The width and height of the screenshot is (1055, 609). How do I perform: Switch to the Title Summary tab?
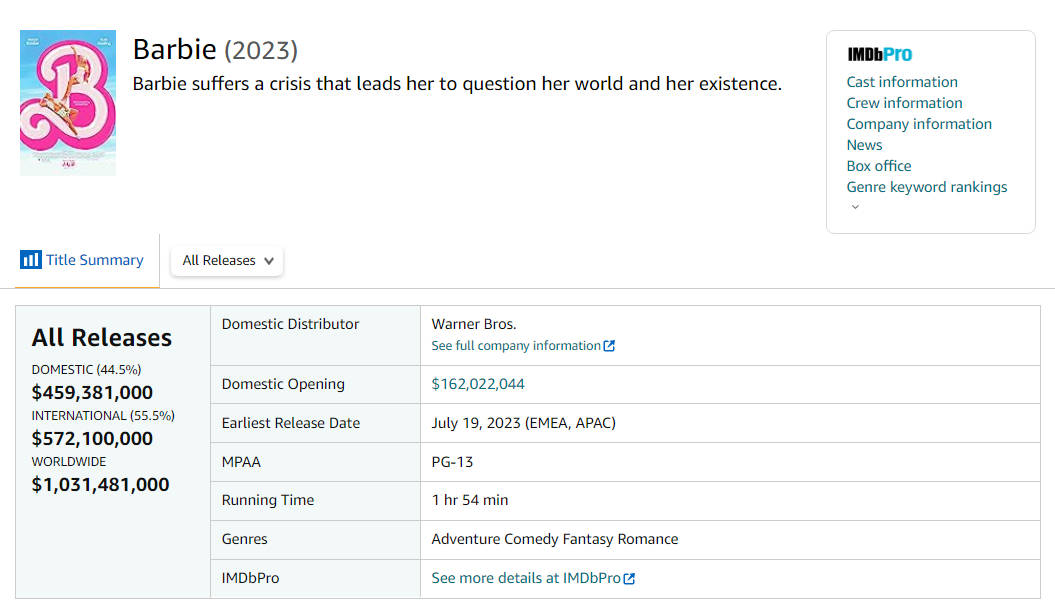(x=94, y=260)
